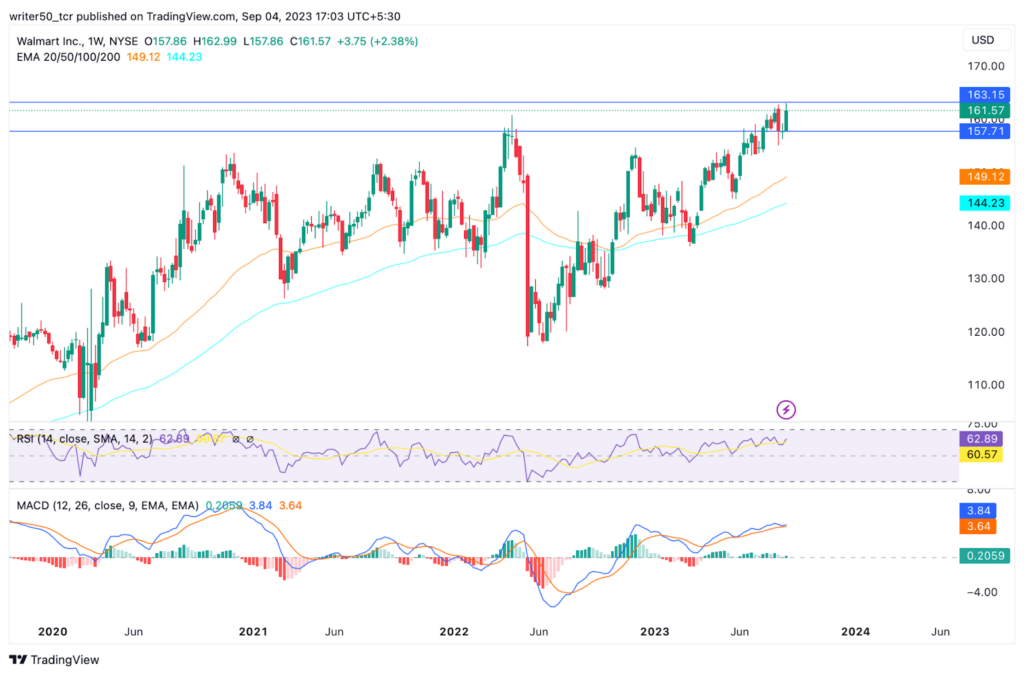Click the green 0.2059 value in MACD legend
Viewport: 1024px width, 676px height.
coord(224,506)
